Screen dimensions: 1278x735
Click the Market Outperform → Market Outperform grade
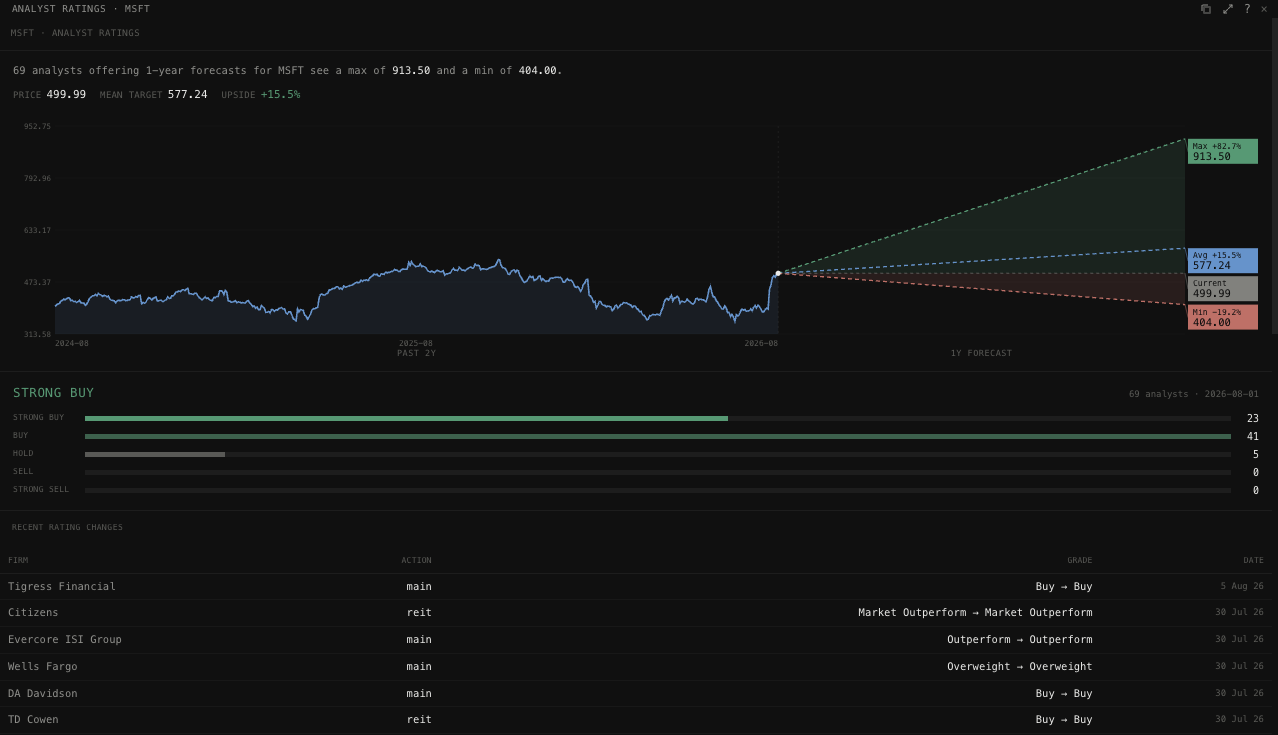click(x=975, y=612)
